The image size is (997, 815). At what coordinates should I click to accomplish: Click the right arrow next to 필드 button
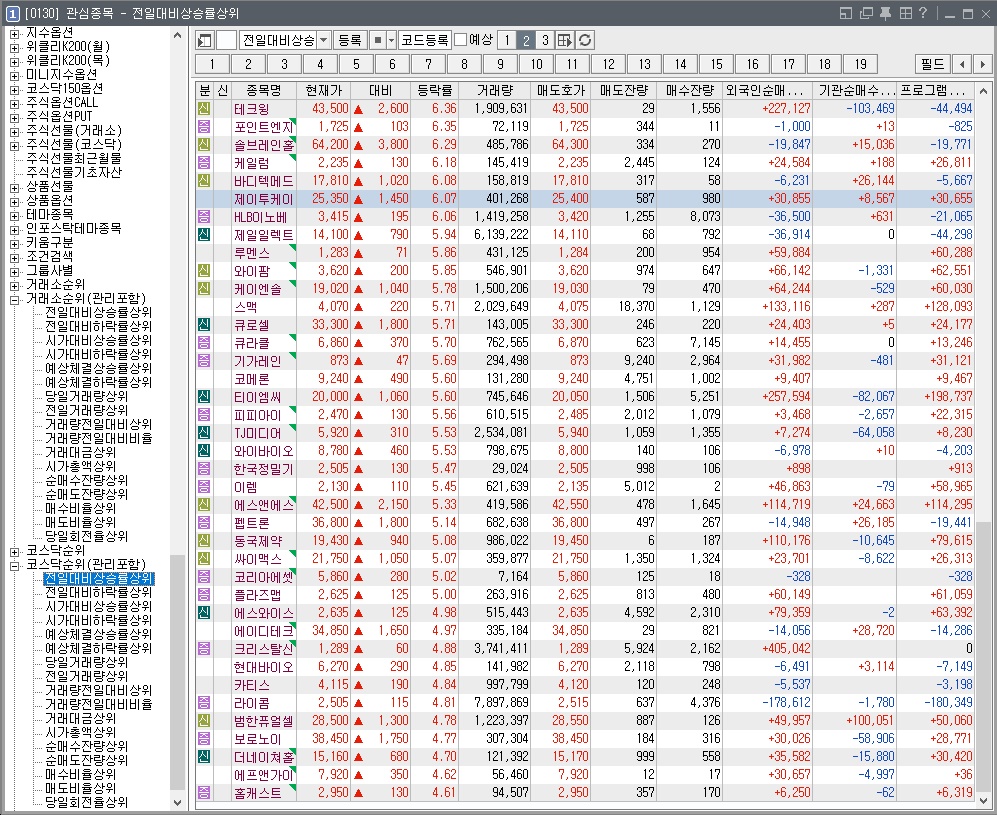click(x=983, y=64)
